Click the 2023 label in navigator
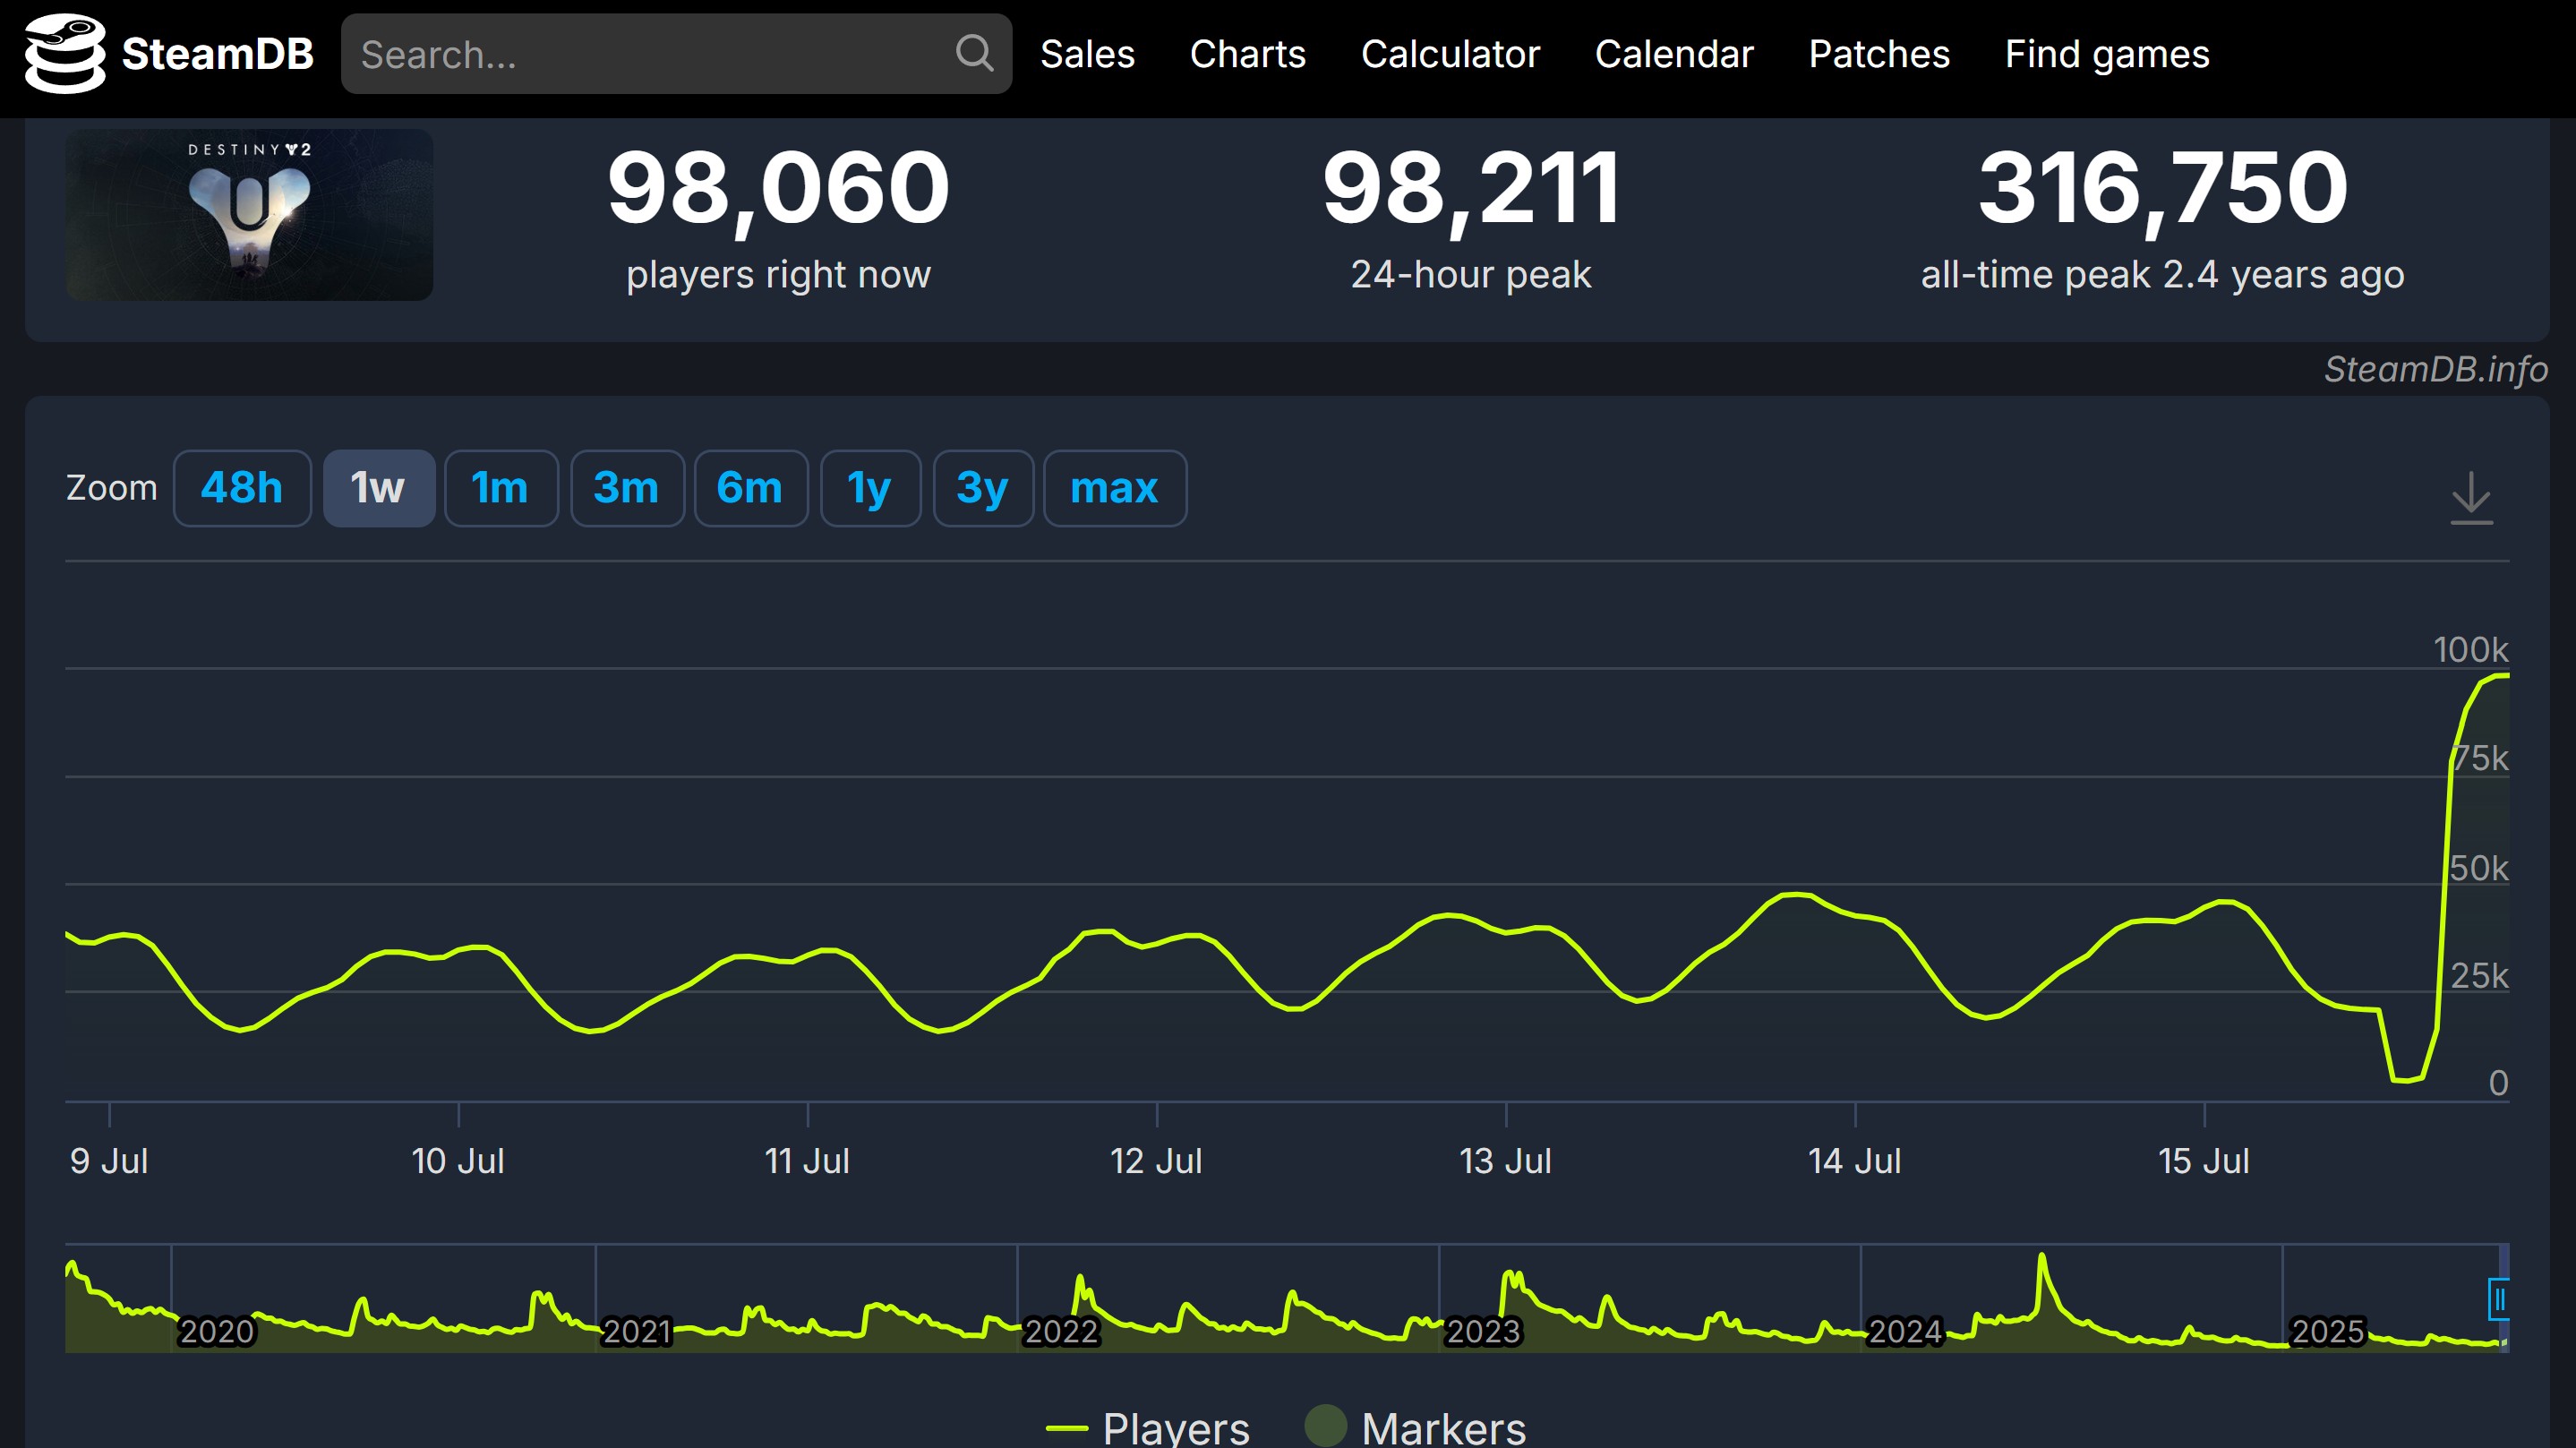Image resolution: width=2576 pixels, height=1448 pixels. pyautogui.click(x=1483, y=1332)
